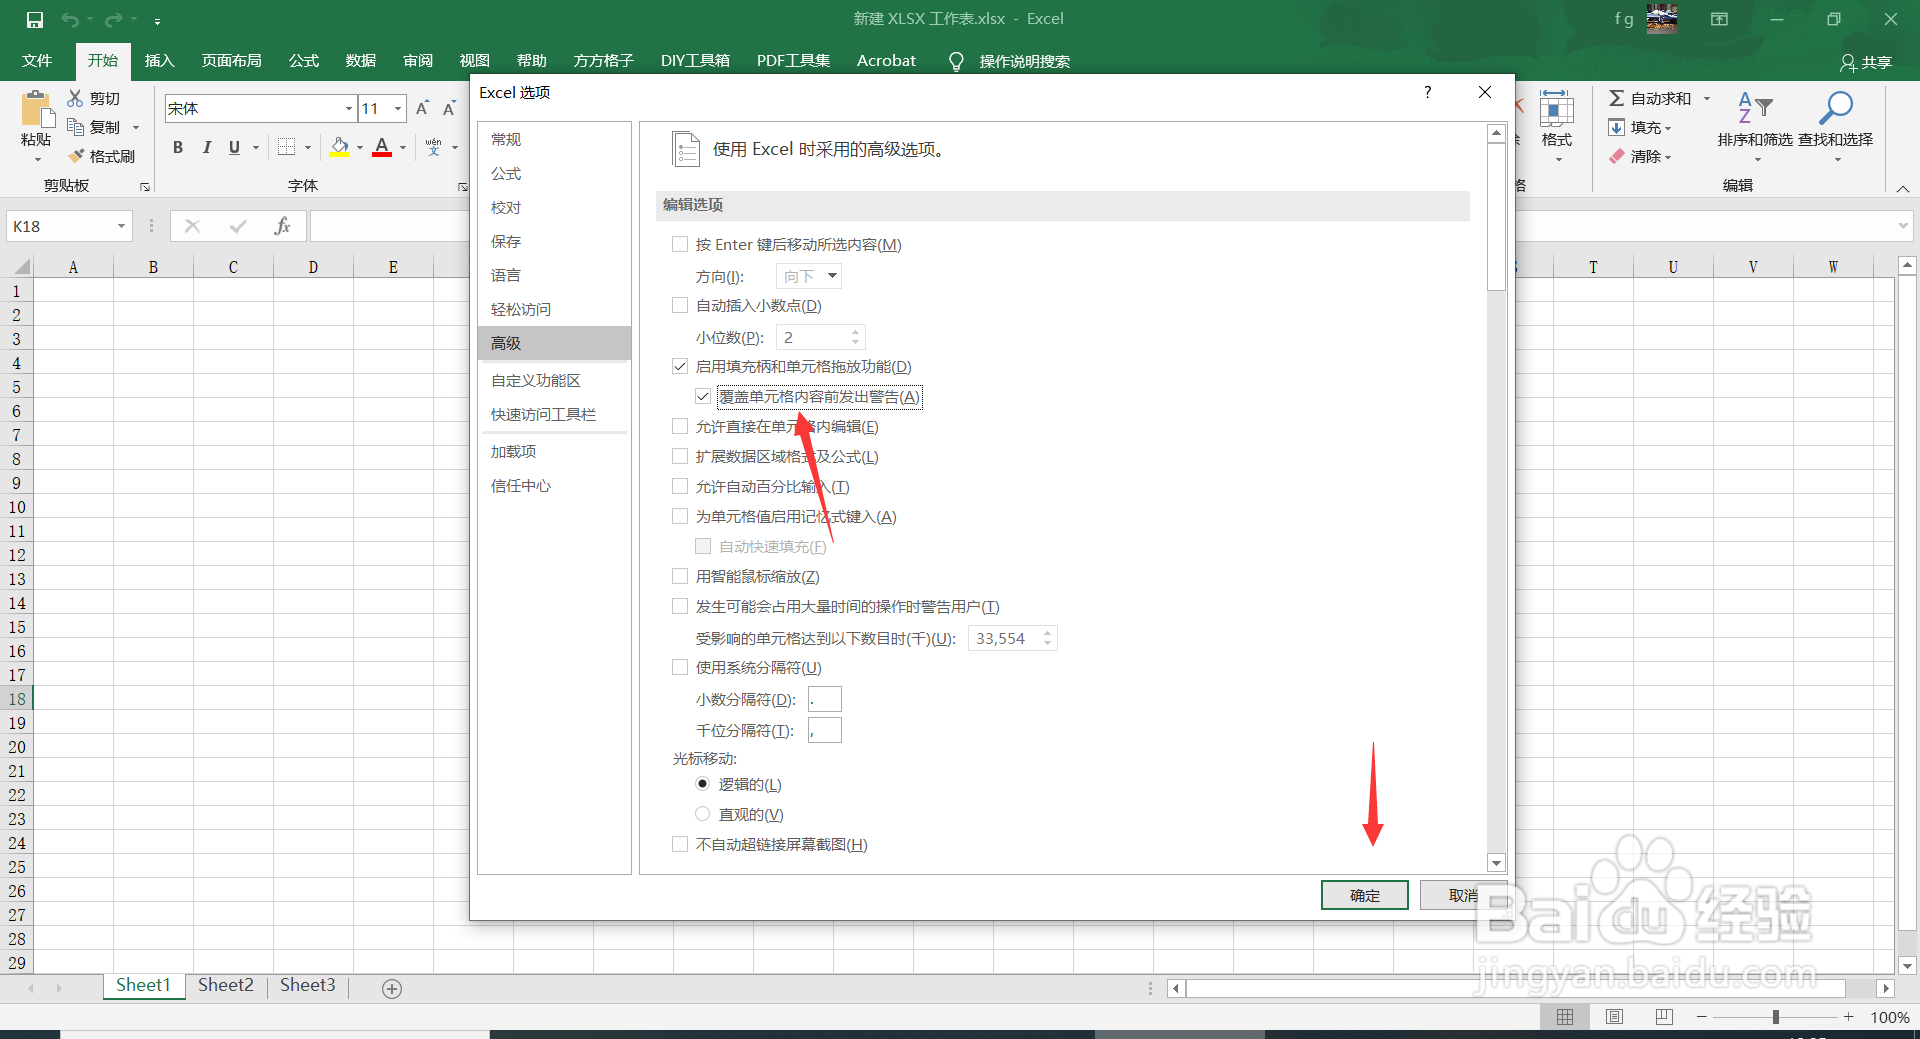Open the Name Box dropdown
Viewport: 1920px width, 1039px height.
click(122, 226)
